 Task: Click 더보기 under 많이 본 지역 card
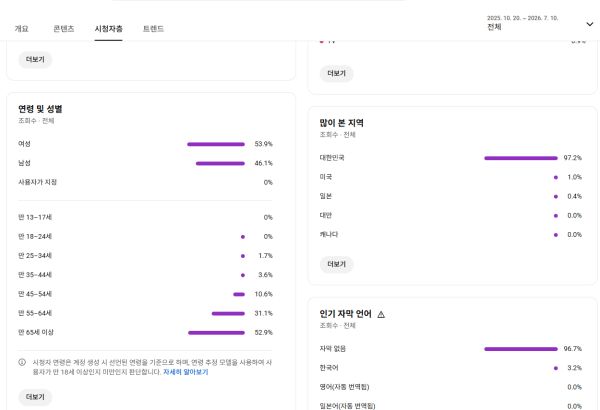pos(337,264)
